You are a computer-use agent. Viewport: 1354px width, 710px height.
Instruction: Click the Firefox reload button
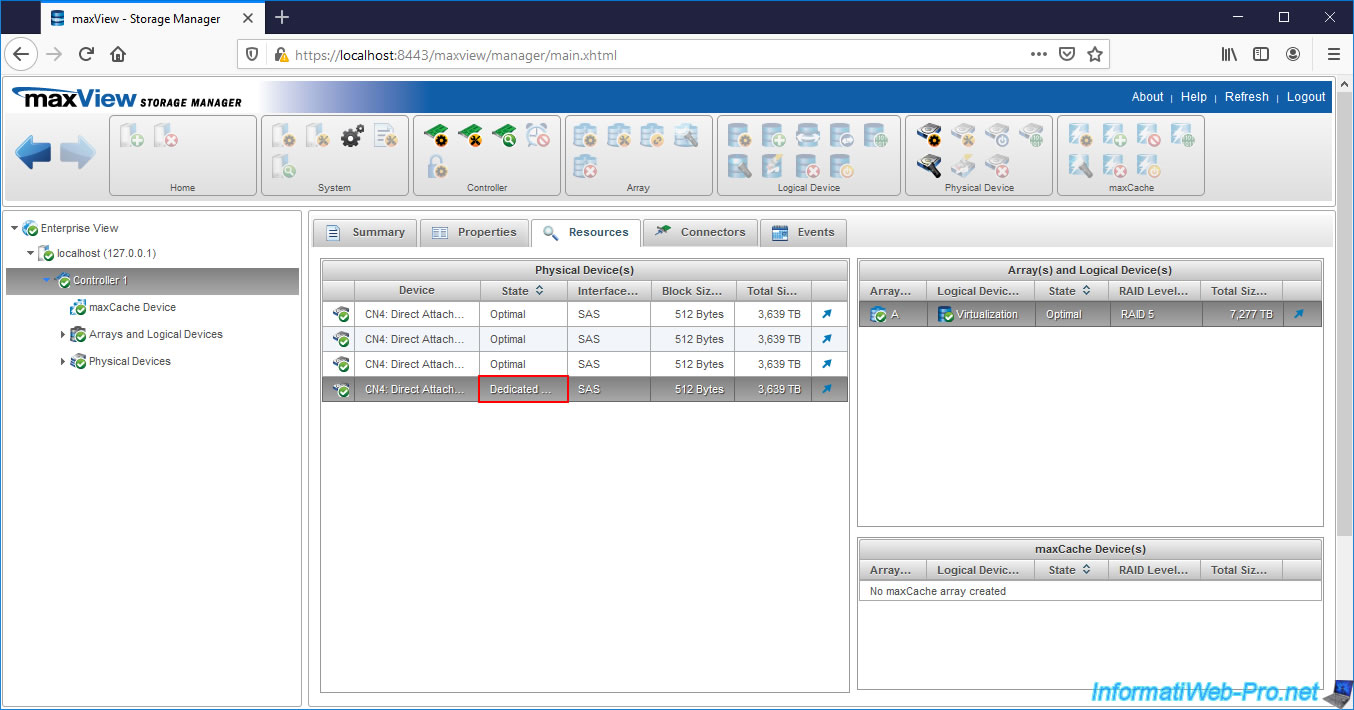(87, 54)
